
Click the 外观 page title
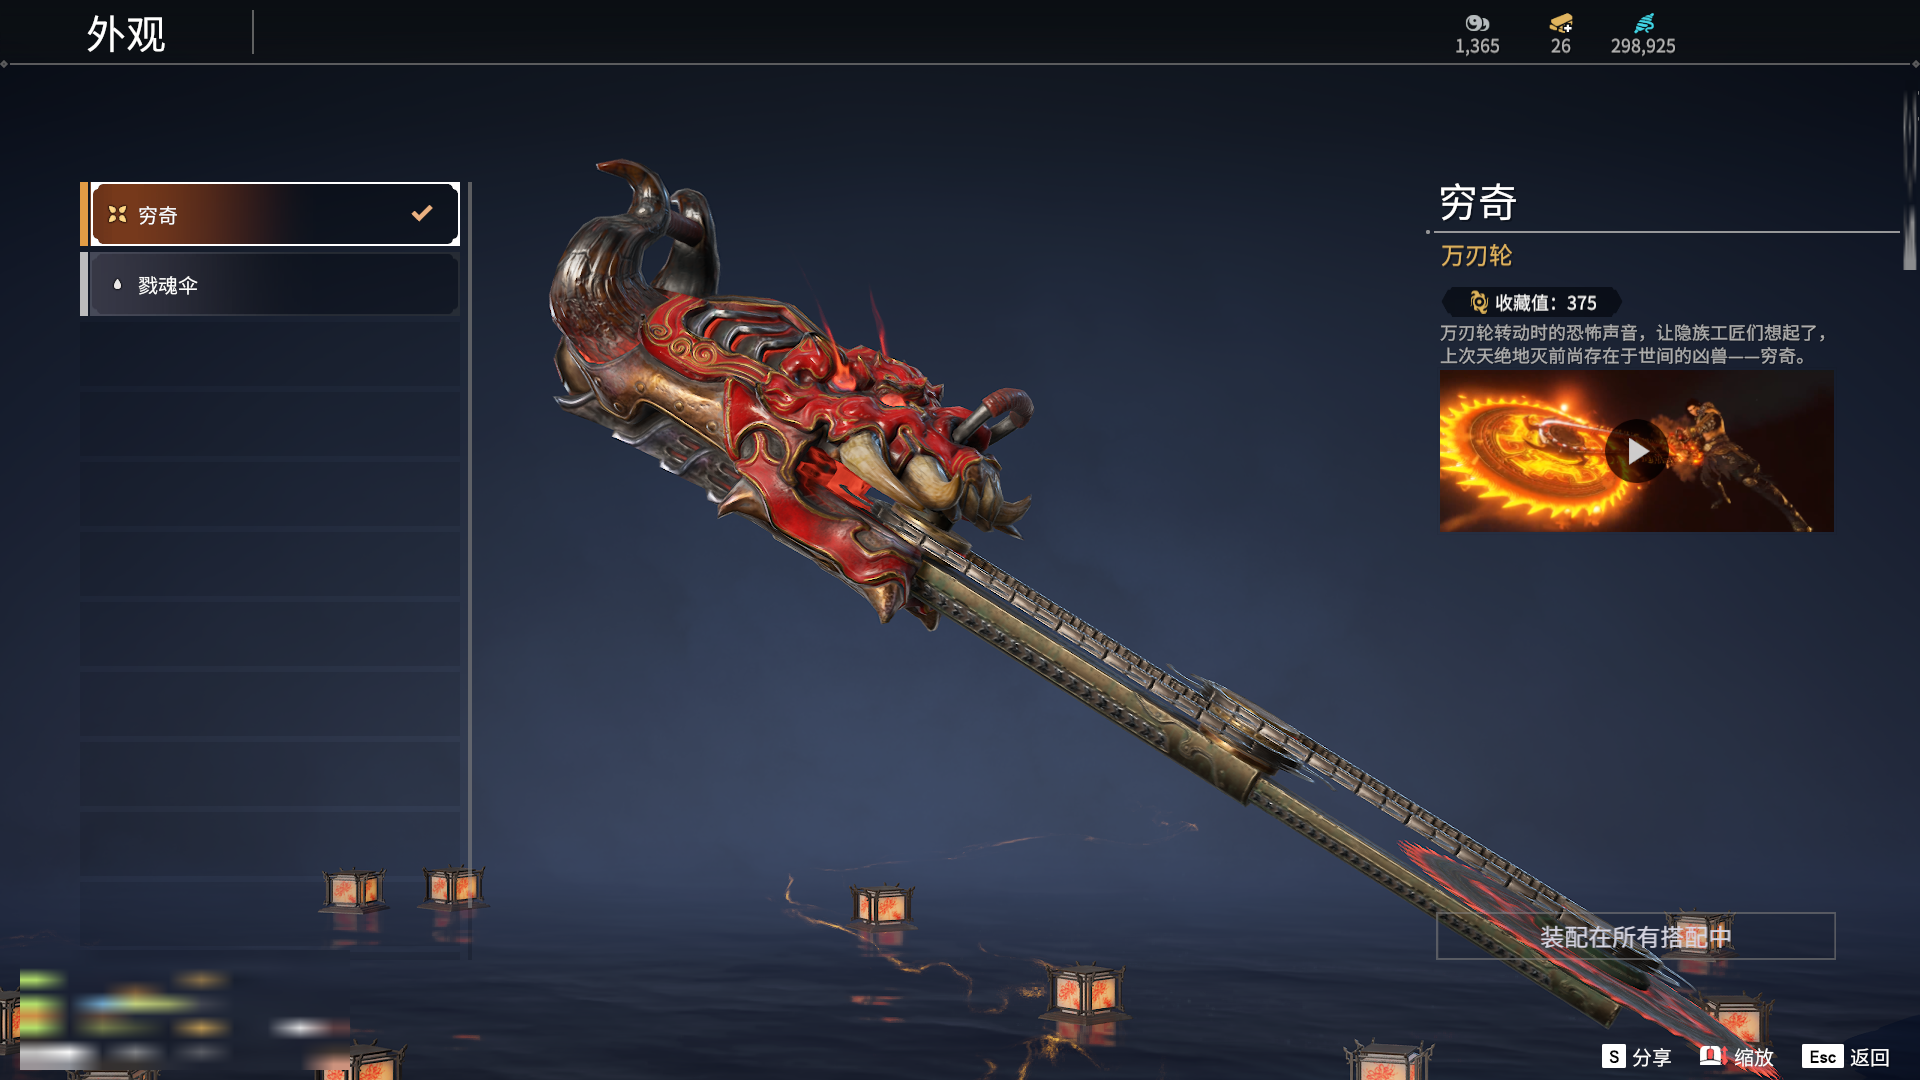tap(126, 34)
